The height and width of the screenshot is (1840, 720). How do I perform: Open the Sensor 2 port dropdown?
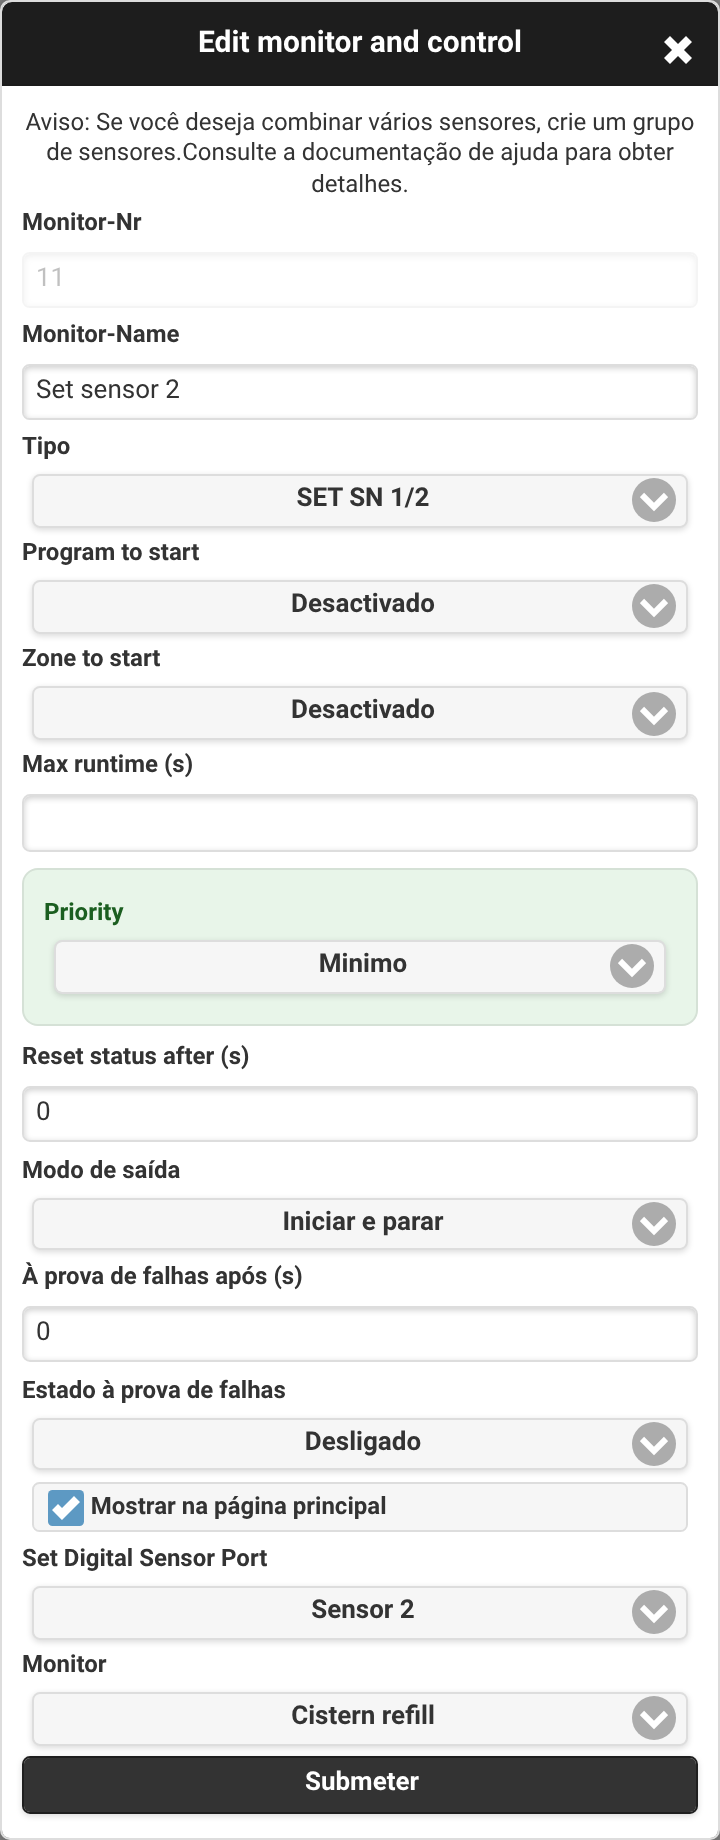tap(360, 1612)
